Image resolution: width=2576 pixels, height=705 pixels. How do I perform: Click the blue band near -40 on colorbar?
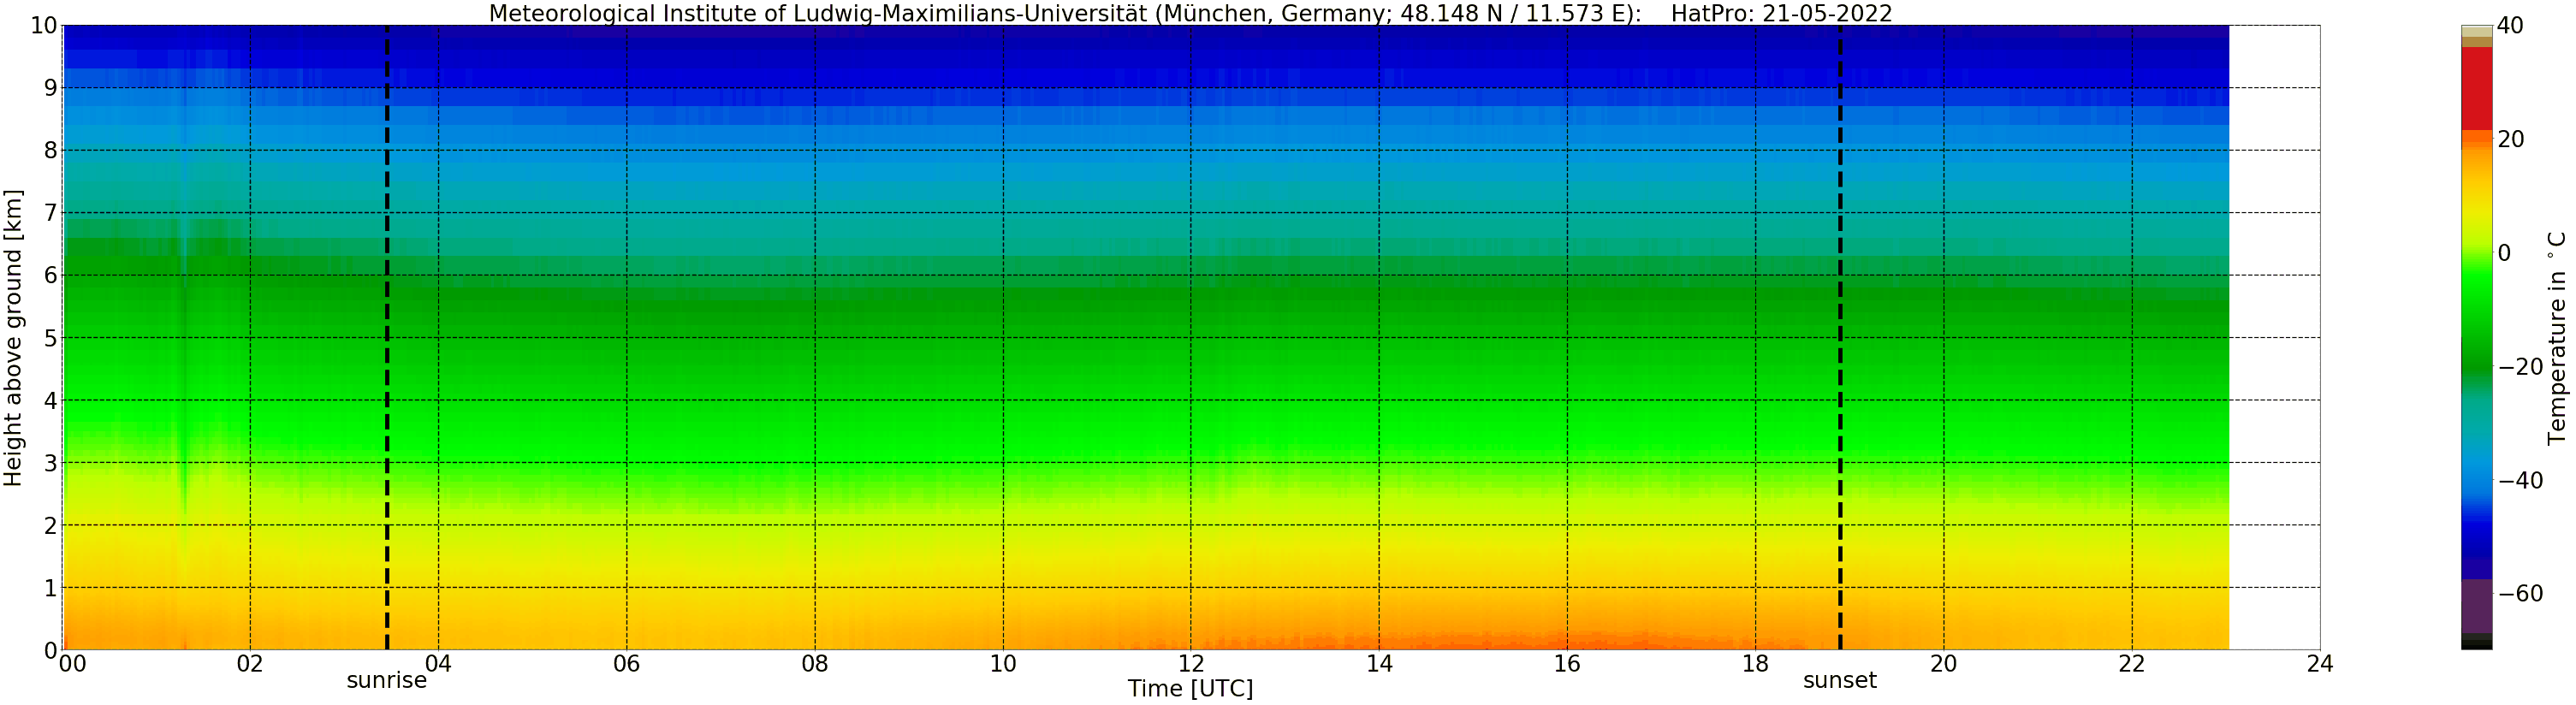coord(2476,480)
